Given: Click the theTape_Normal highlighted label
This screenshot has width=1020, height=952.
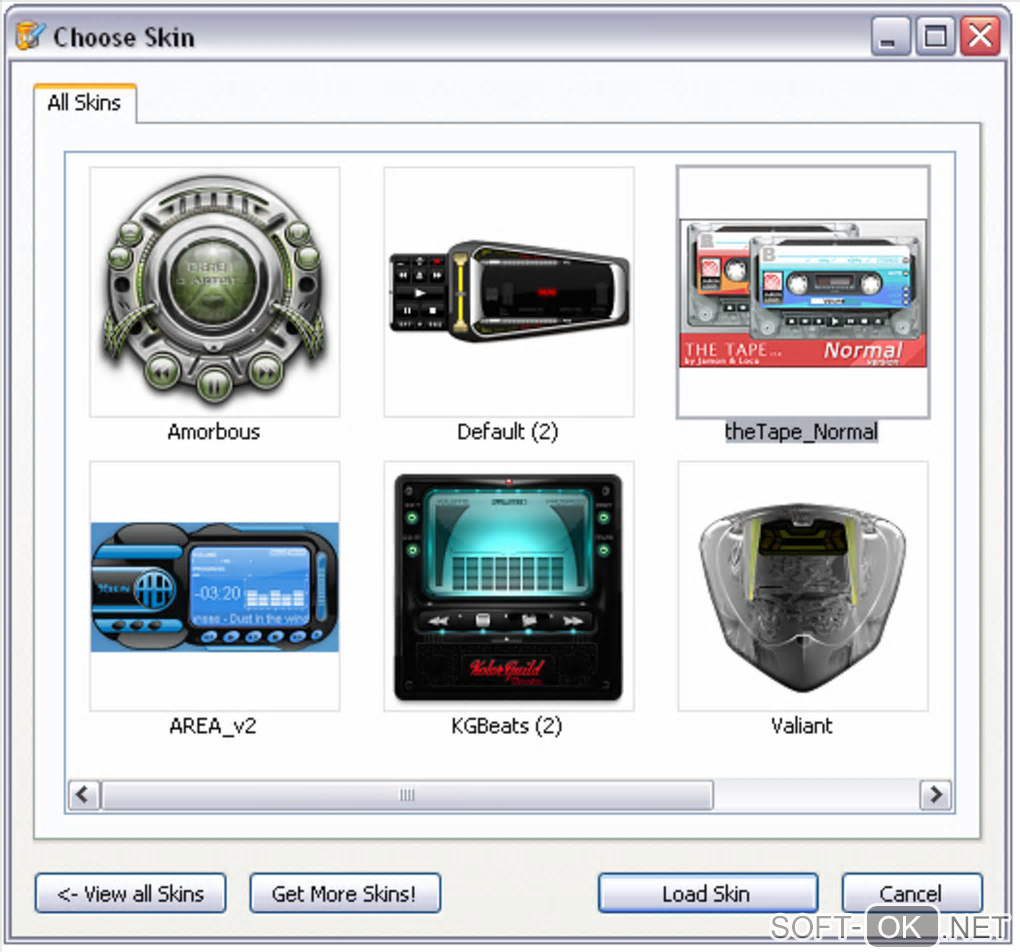Looking at the screenshot, I should [801, 432].
